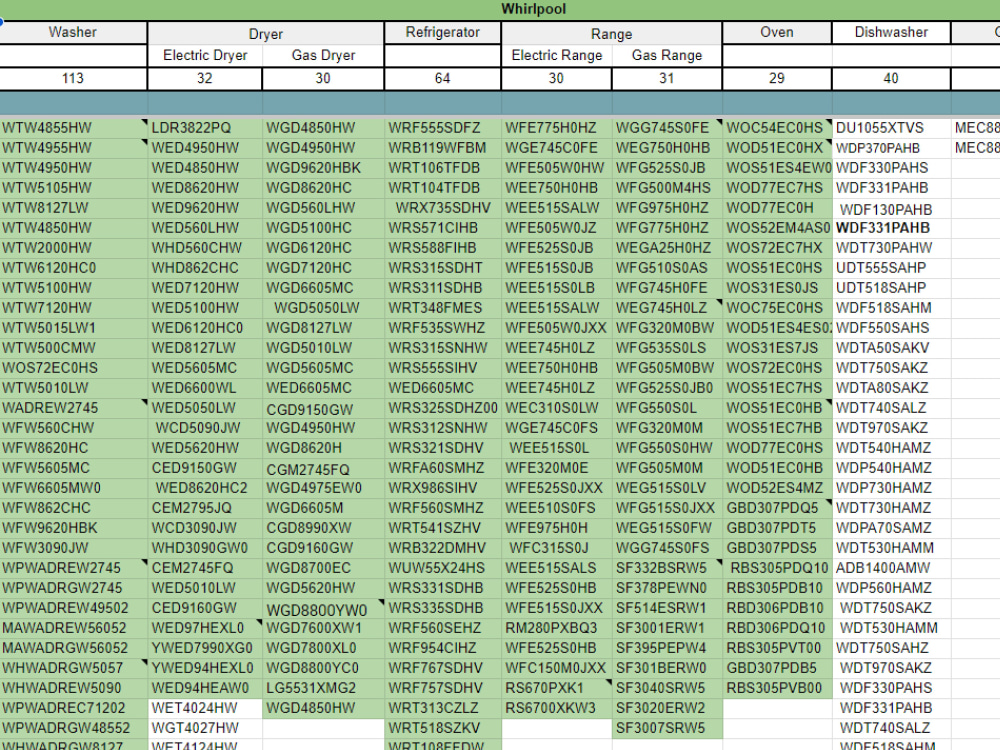Screen dimensions: 1000x750
Task: Click the Oven count cell 29
Action: click(x=777, y=78)
